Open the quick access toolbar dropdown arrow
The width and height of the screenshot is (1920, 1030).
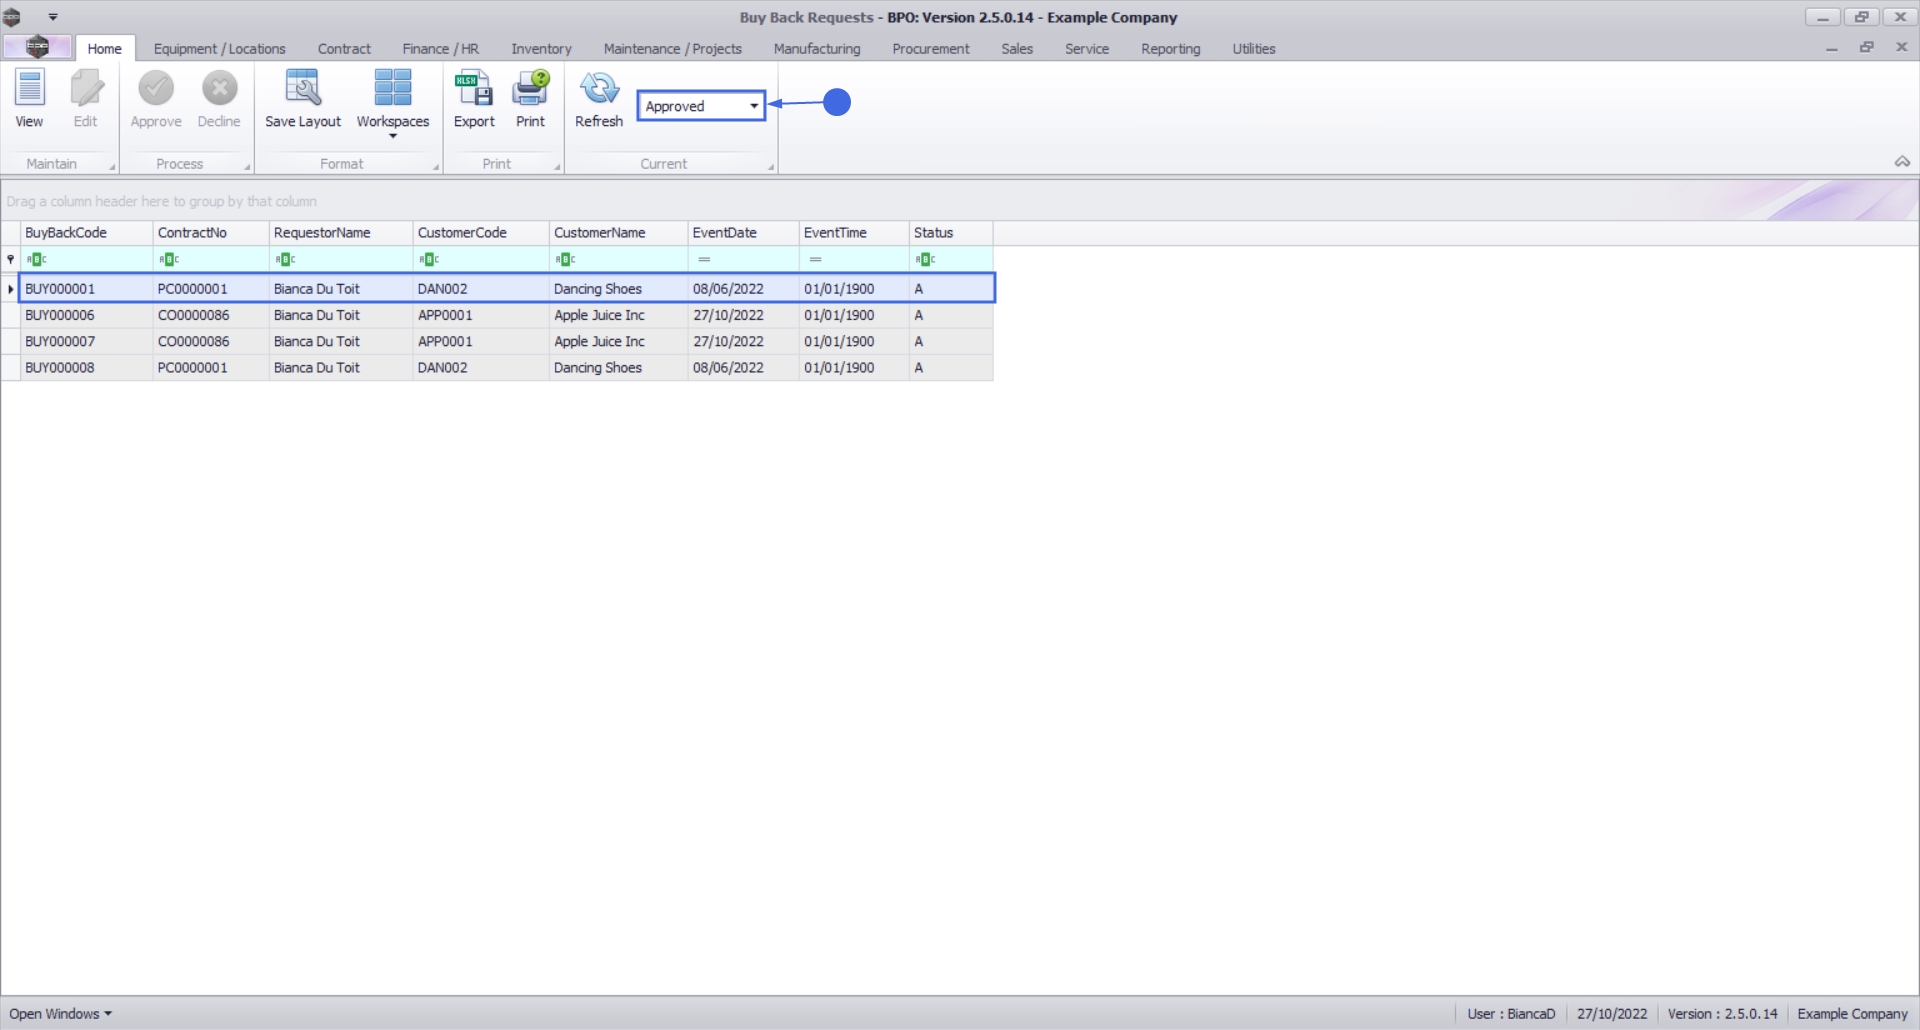coord(53,17)
